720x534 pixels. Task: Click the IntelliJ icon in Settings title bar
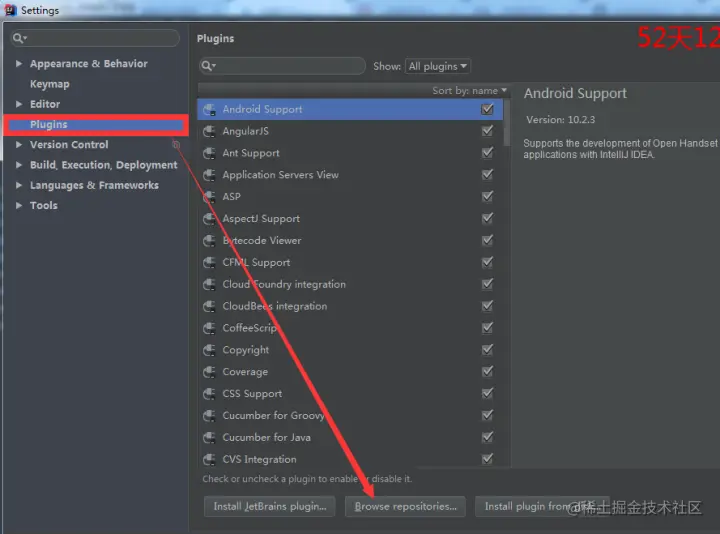10,10
